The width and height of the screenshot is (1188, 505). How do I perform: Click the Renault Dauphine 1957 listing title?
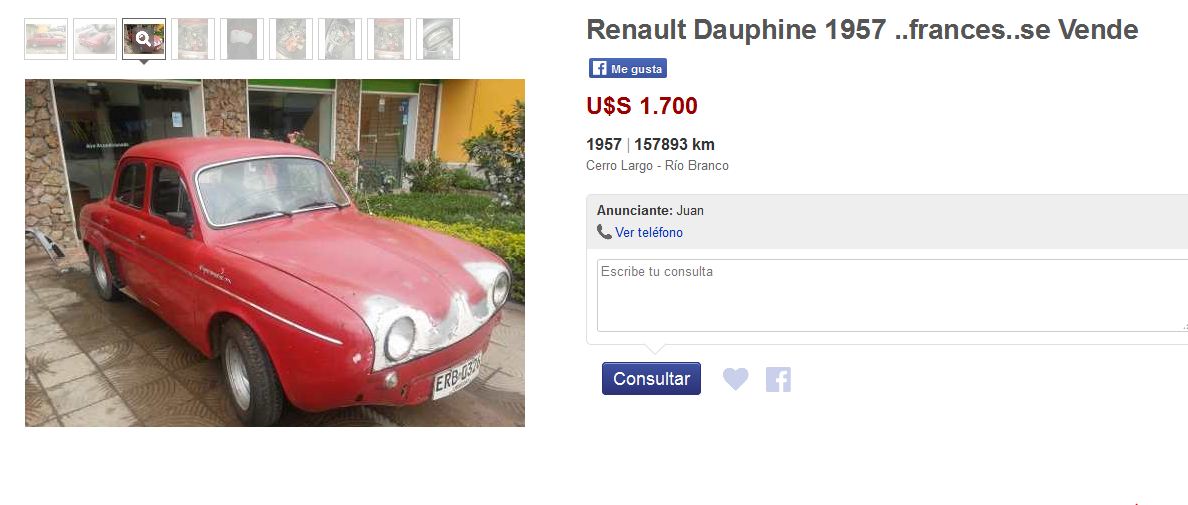coord(862,30)
